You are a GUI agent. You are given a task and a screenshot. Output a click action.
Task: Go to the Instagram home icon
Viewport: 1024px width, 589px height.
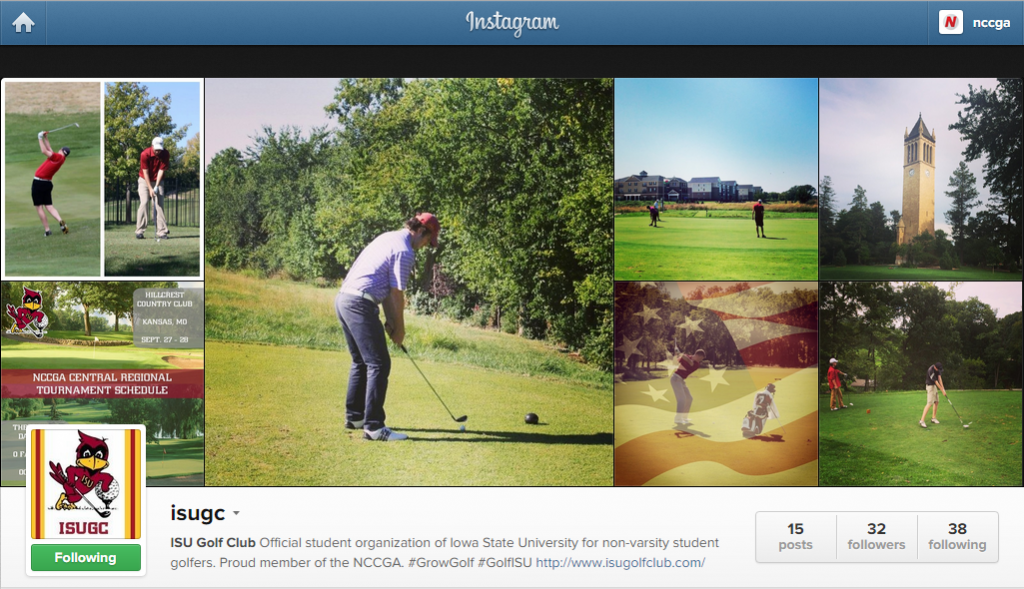point(23,23)
